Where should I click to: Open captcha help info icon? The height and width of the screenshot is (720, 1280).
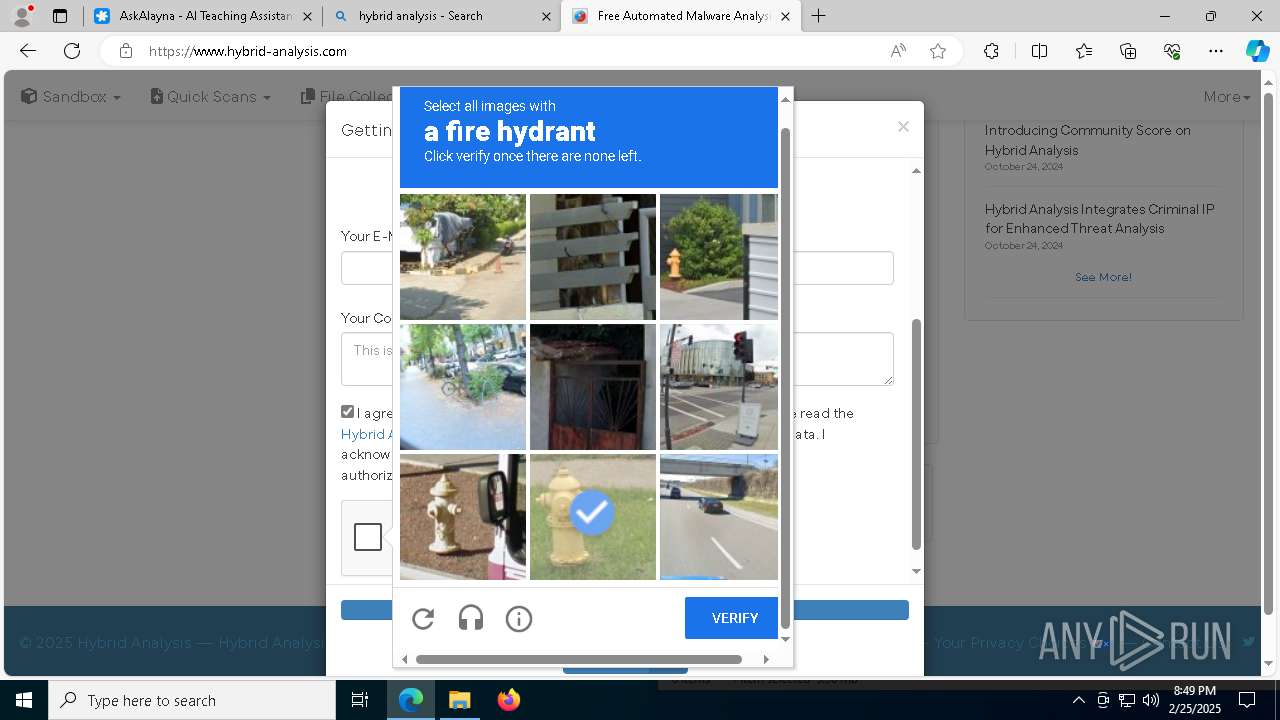click(x=519, y=619)
